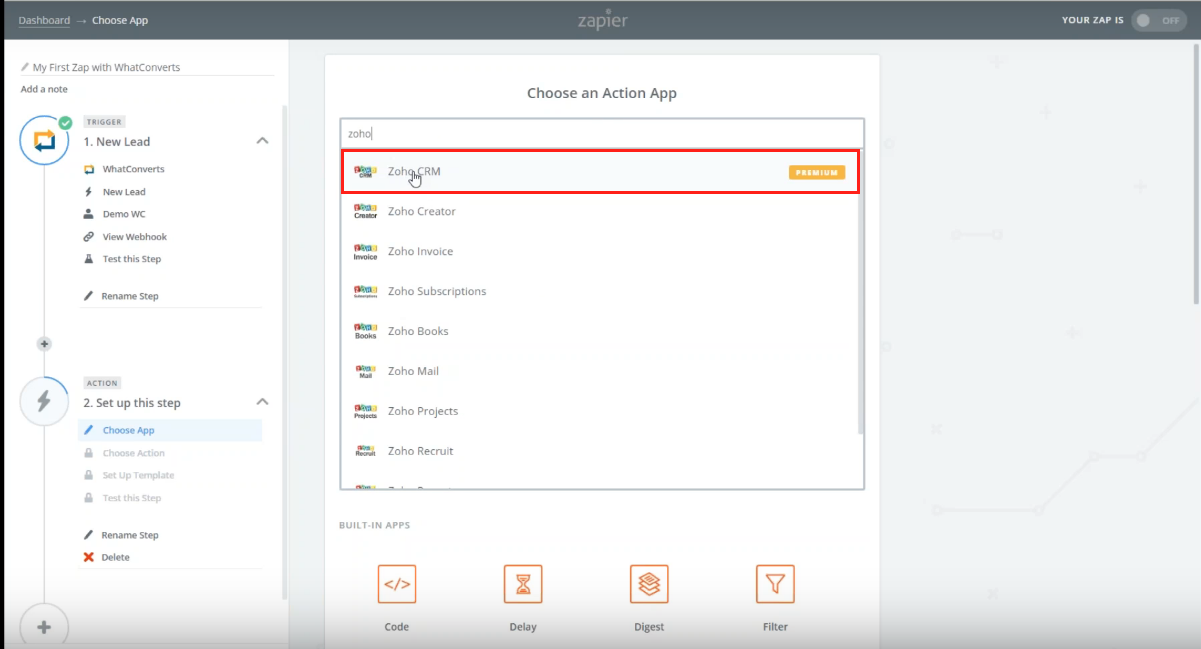Toggle the Your Zap Is OFF switch

point(1158,20)
